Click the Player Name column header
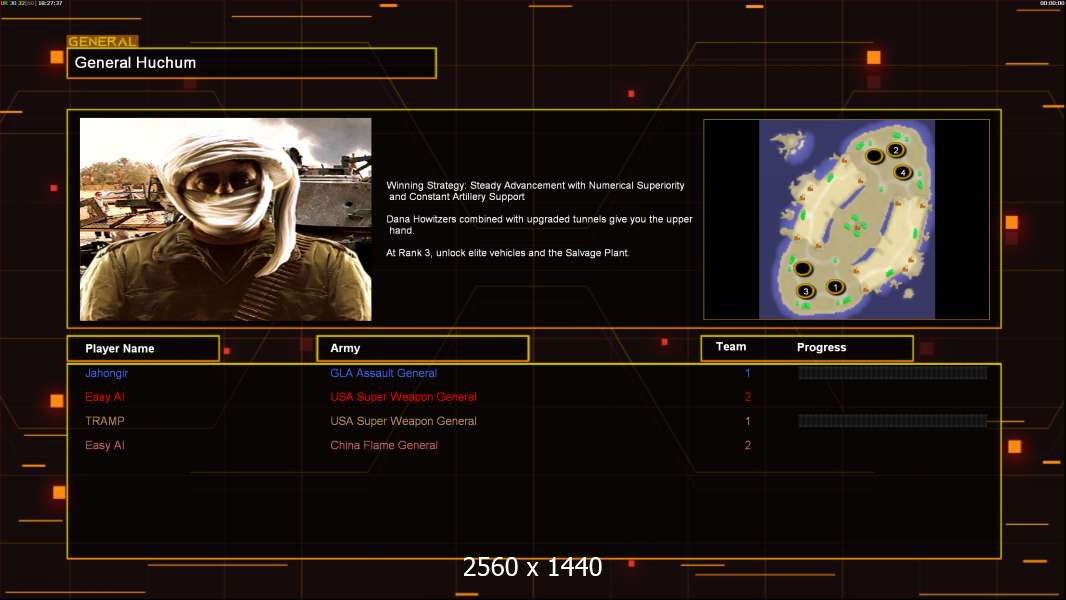1066x600 pixels. click(143, 349)
